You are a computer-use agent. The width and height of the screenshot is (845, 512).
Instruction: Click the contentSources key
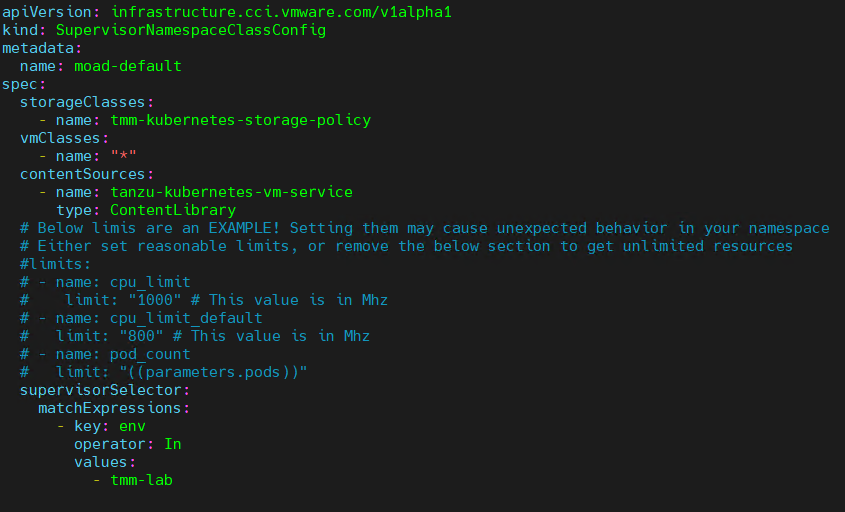pyautogui.click(x=82, y=174)
